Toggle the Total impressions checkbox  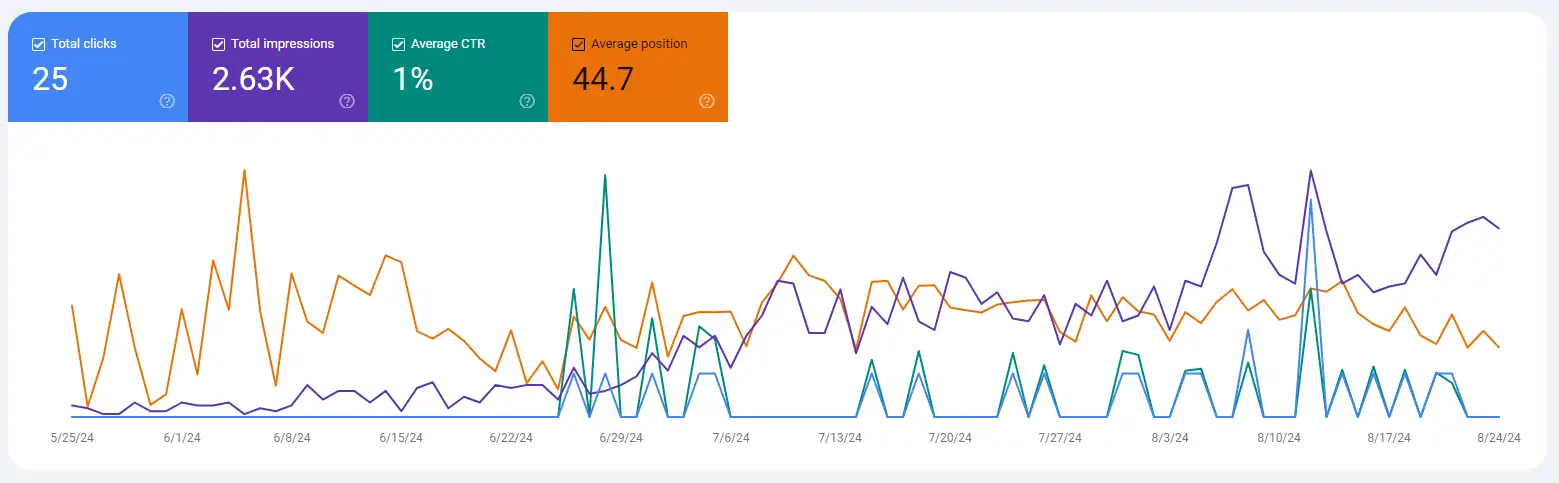218,44
